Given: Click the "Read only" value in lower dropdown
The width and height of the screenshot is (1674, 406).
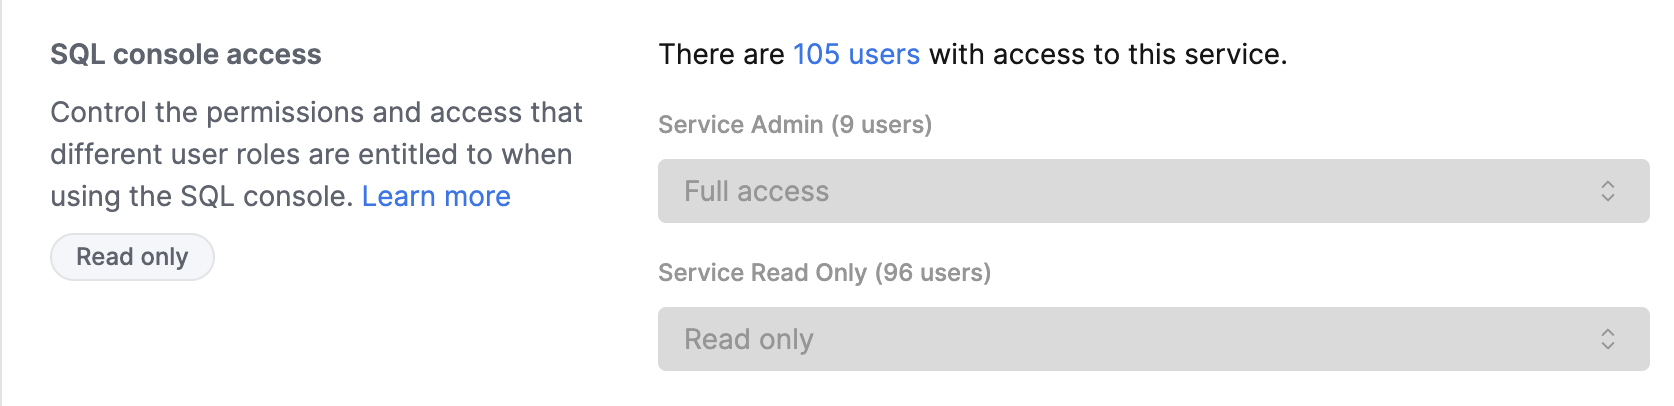Looking at the screenshot, I should tap(748, 339).
